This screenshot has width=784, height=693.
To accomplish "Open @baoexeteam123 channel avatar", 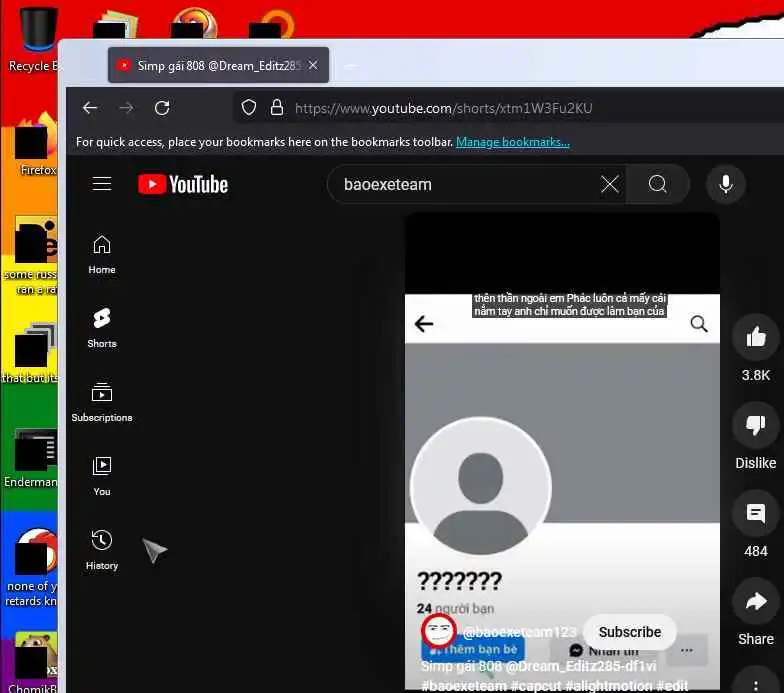I will (438, 631).
